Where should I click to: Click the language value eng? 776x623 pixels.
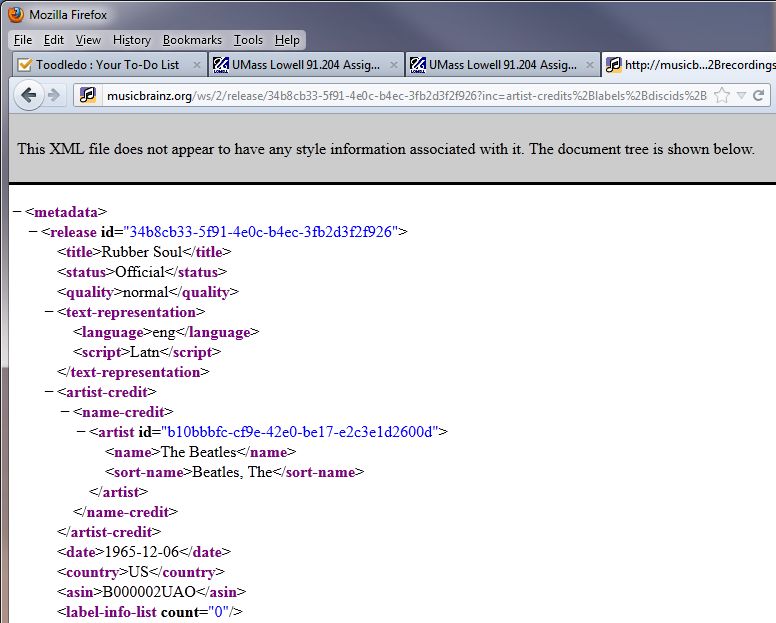164,332
